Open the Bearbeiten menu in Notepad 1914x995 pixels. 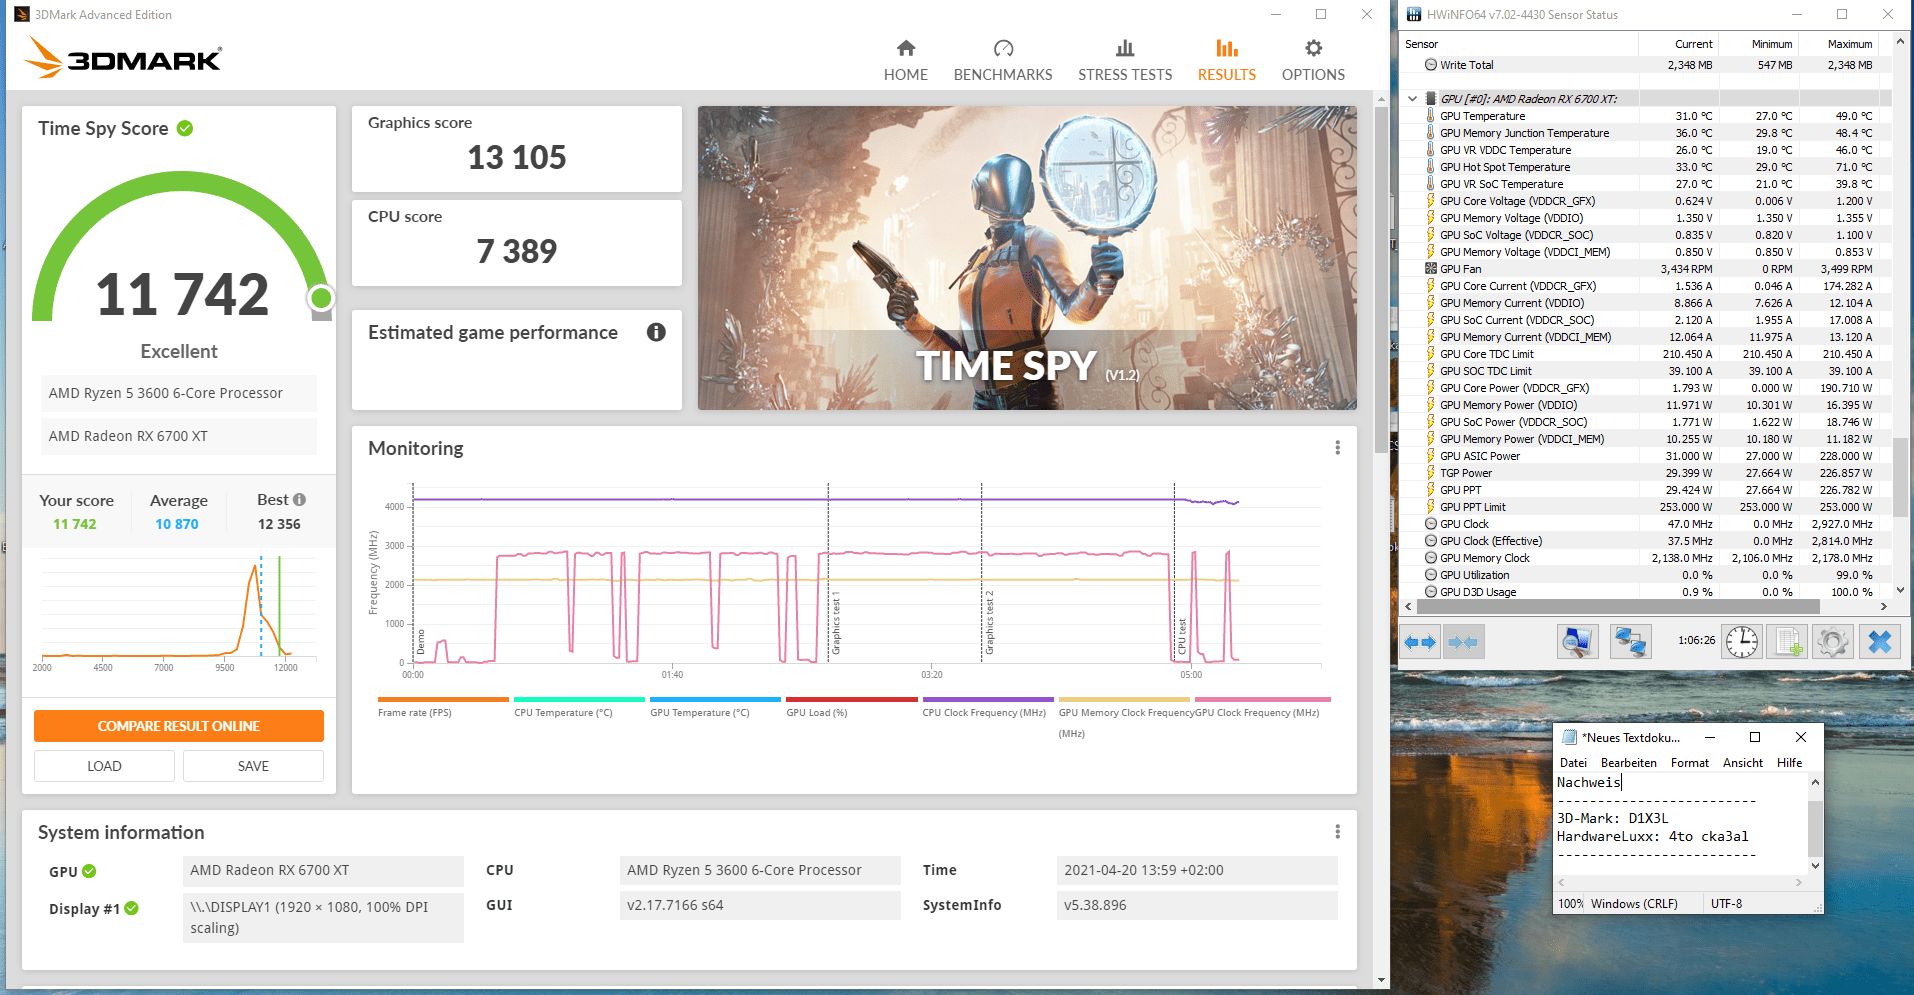click(x=1629, y=763)
